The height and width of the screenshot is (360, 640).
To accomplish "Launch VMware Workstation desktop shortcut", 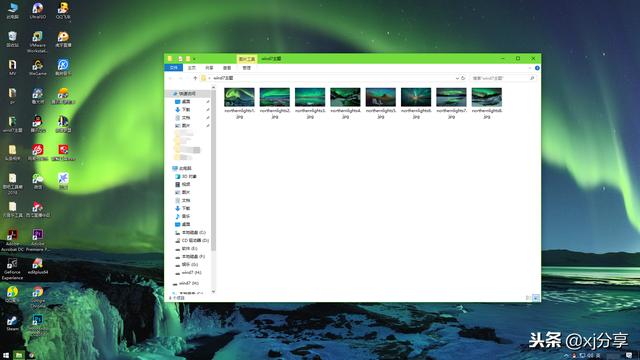I will (x=38, y=42).
